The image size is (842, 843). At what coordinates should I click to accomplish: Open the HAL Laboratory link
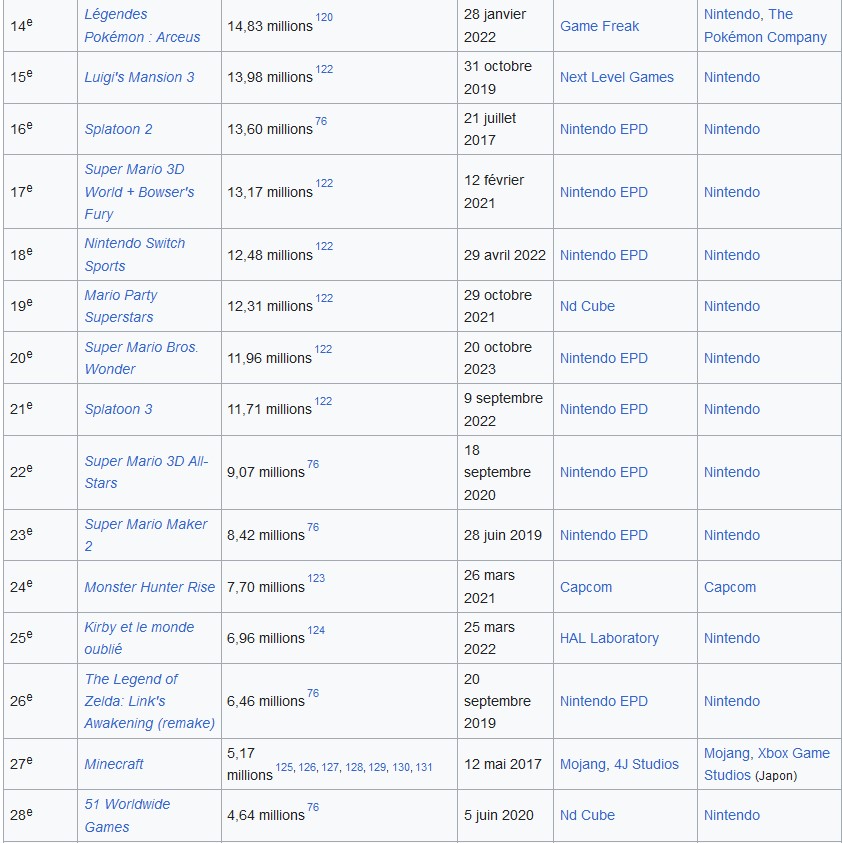609,638
